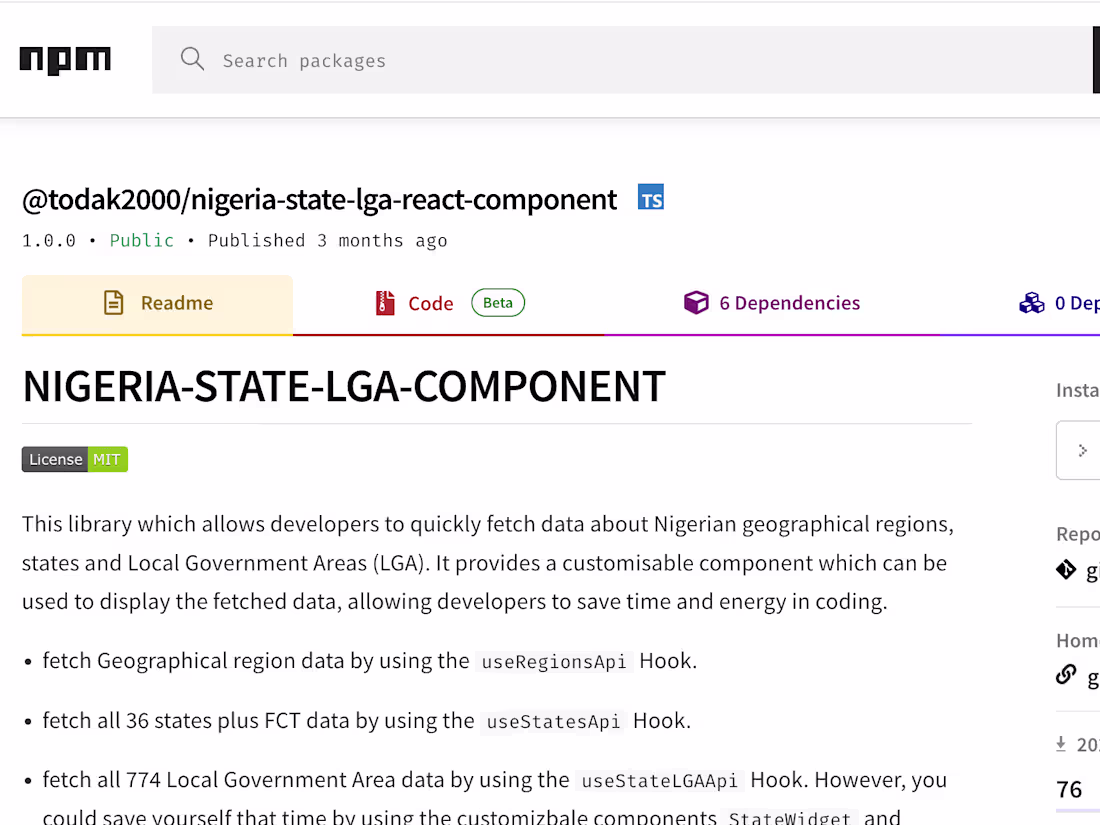Viewport: 1100px width, 825px height.
Task: Click the Code file icon
Action: 384,302
